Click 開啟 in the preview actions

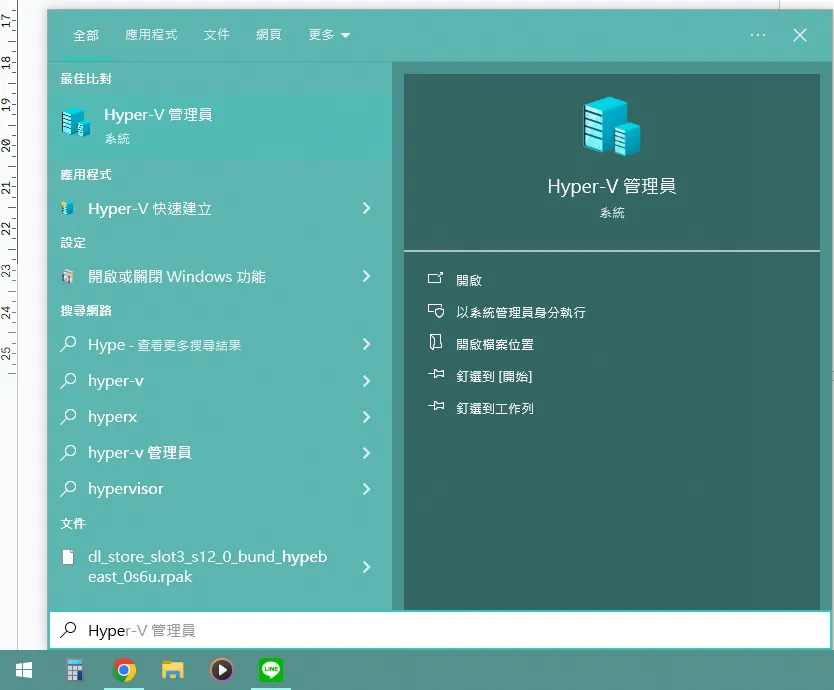469,281
